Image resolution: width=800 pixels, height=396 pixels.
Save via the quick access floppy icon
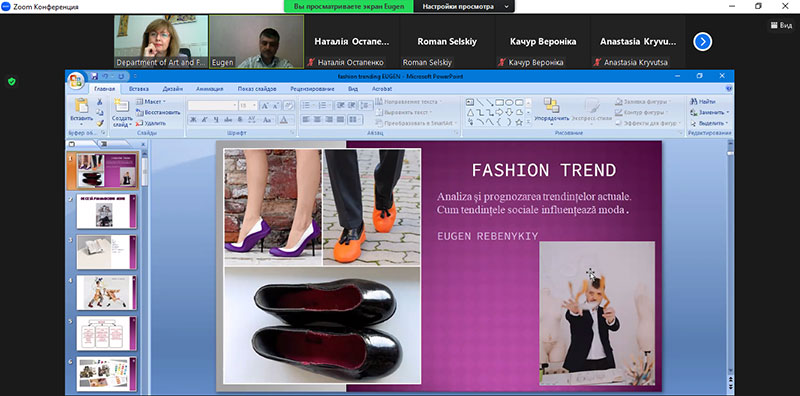[x=94, y=76]
